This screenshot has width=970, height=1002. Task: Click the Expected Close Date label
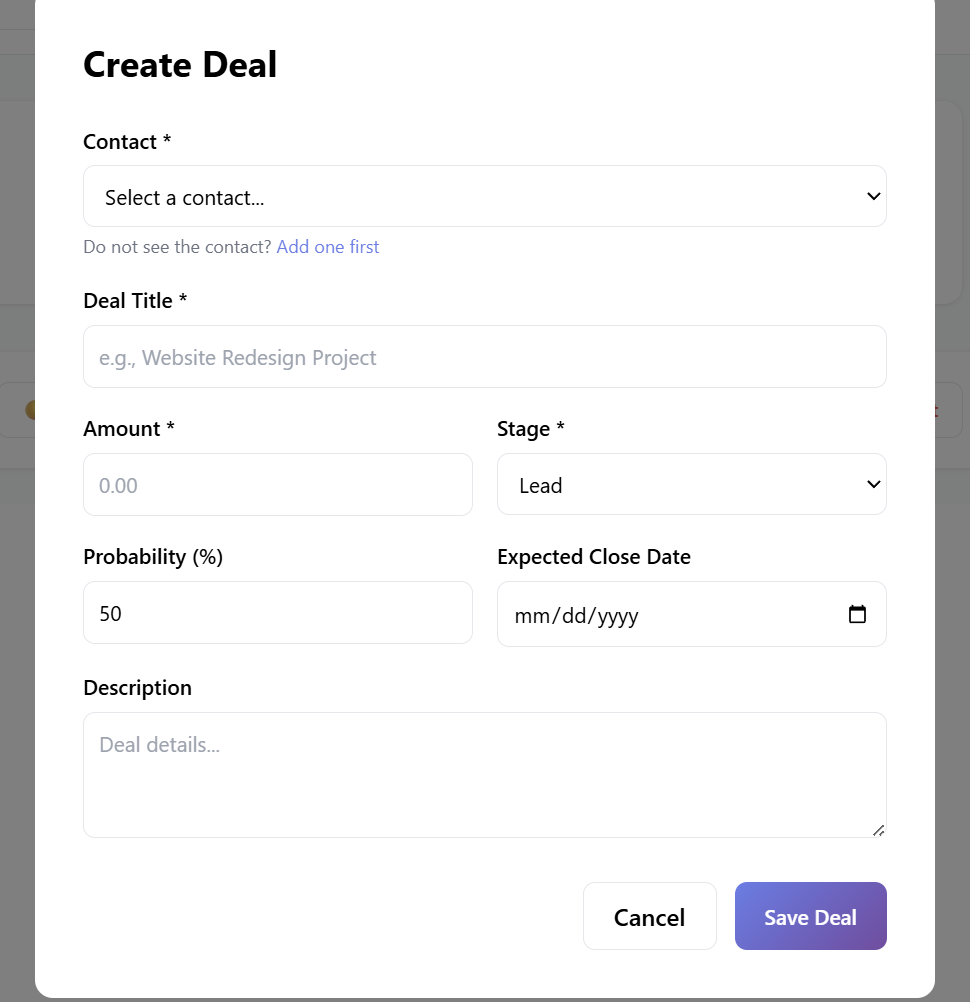click(593, 557)
